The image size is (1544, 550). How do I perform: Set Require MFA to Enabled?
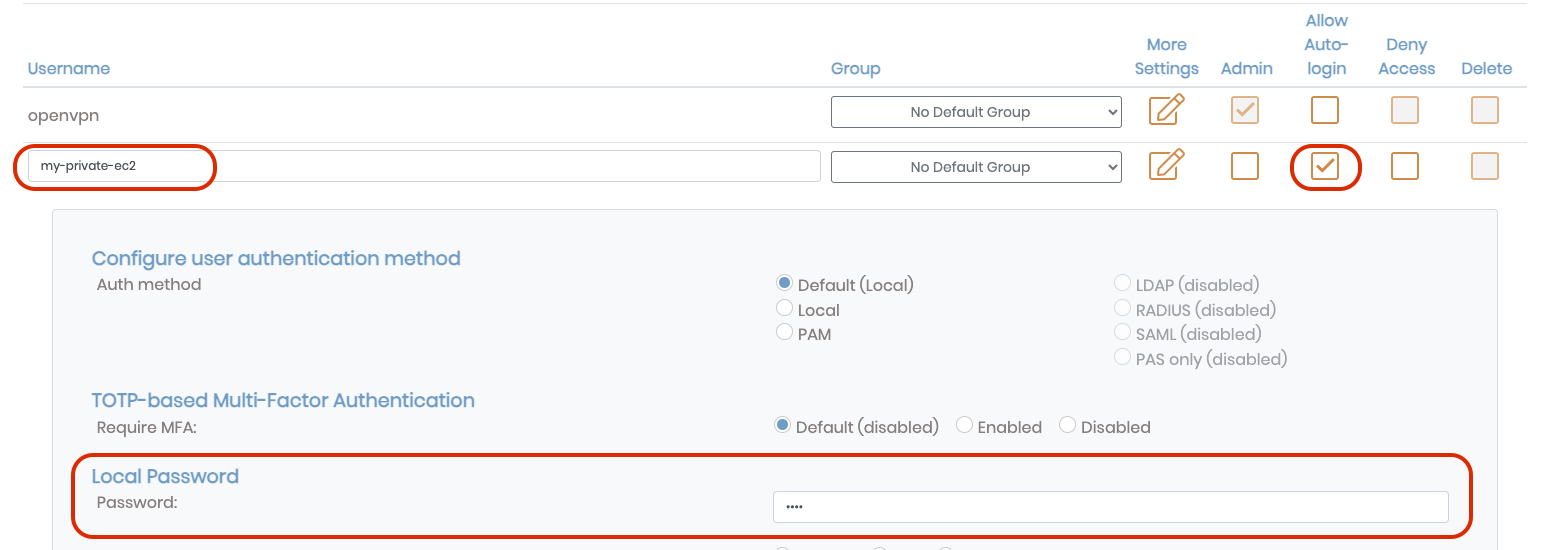click(x=965, y=426)
